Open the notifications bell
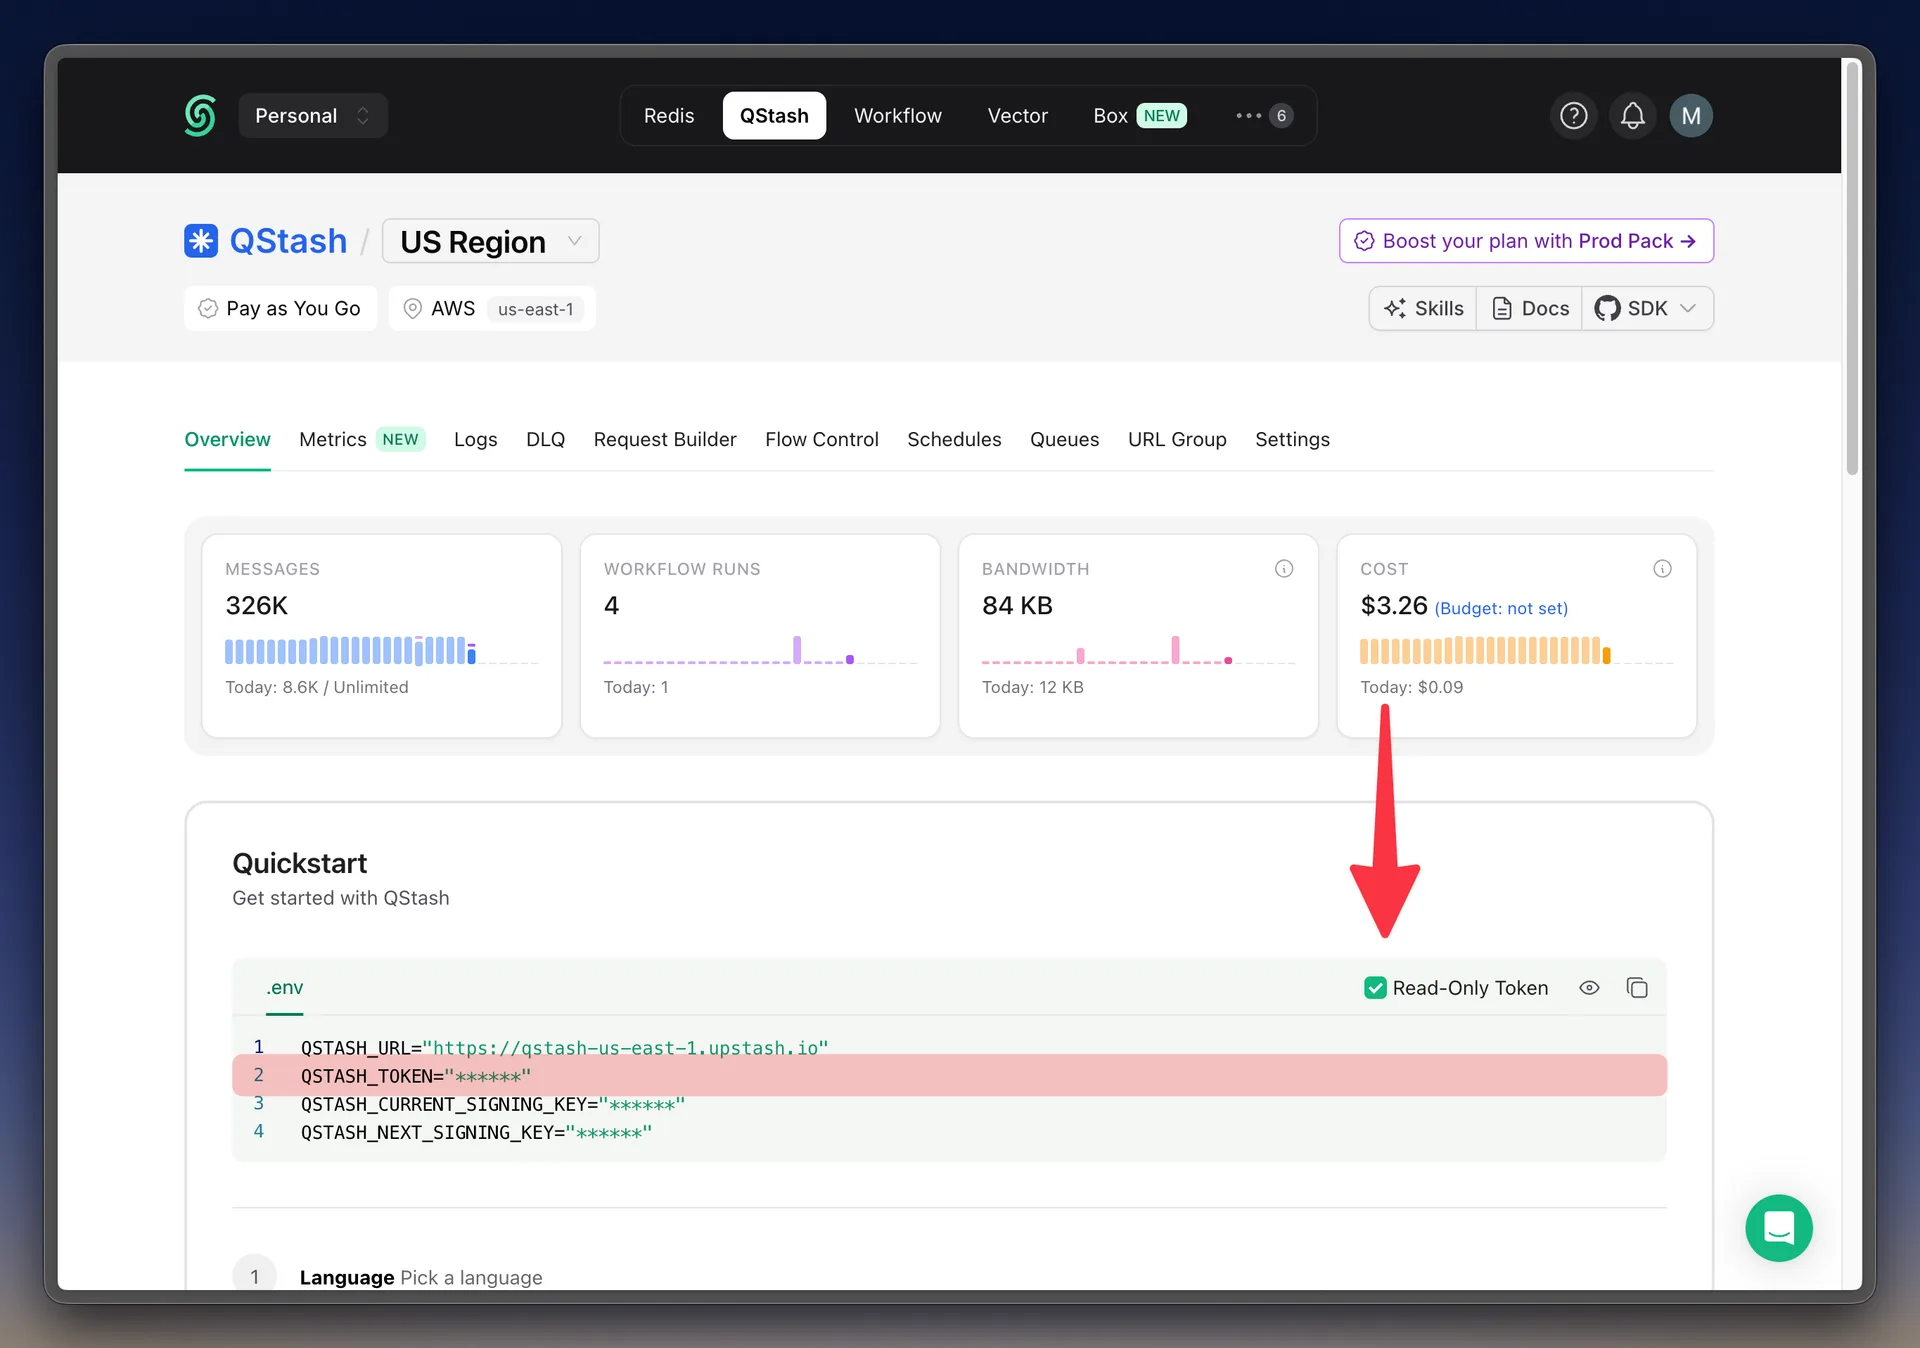Image resolution: width=1920 pixels, height=1348 pixels. tap(1632, 116)
